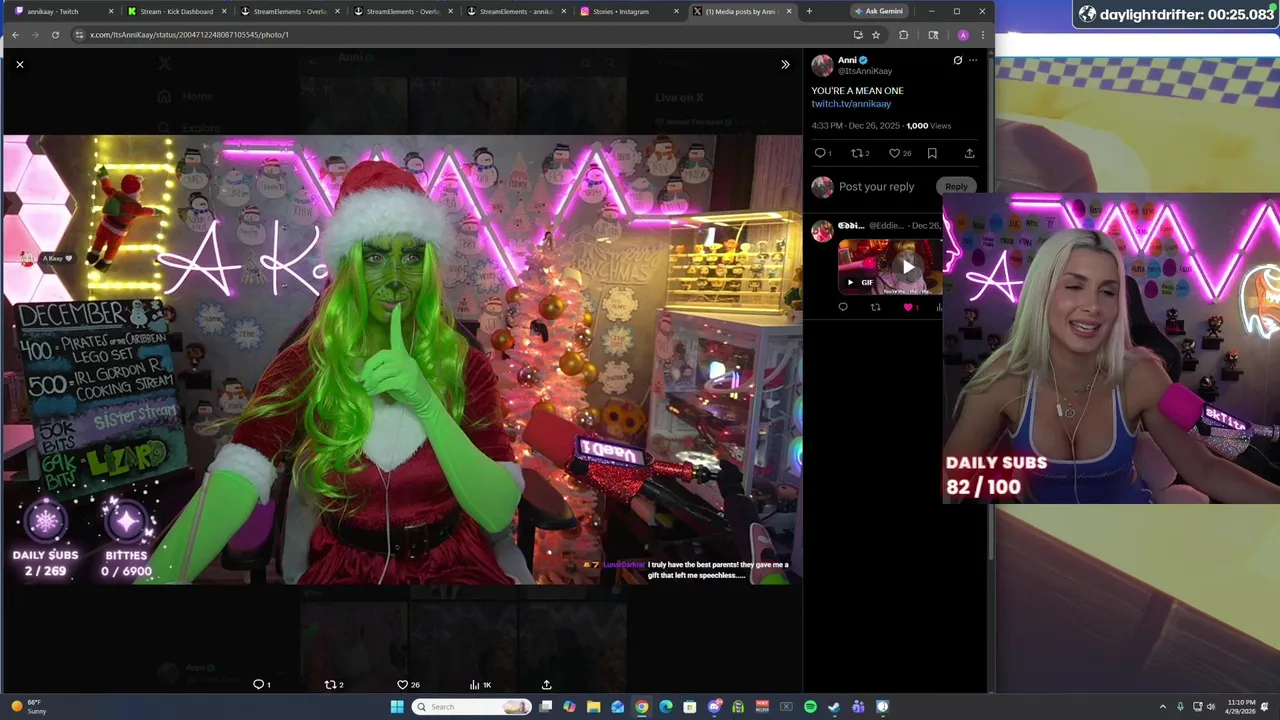The height and width of the screenshot is (720, 1280).
Task: Bookmark the post
Action: pyautogui.click(x=932, y=153)
